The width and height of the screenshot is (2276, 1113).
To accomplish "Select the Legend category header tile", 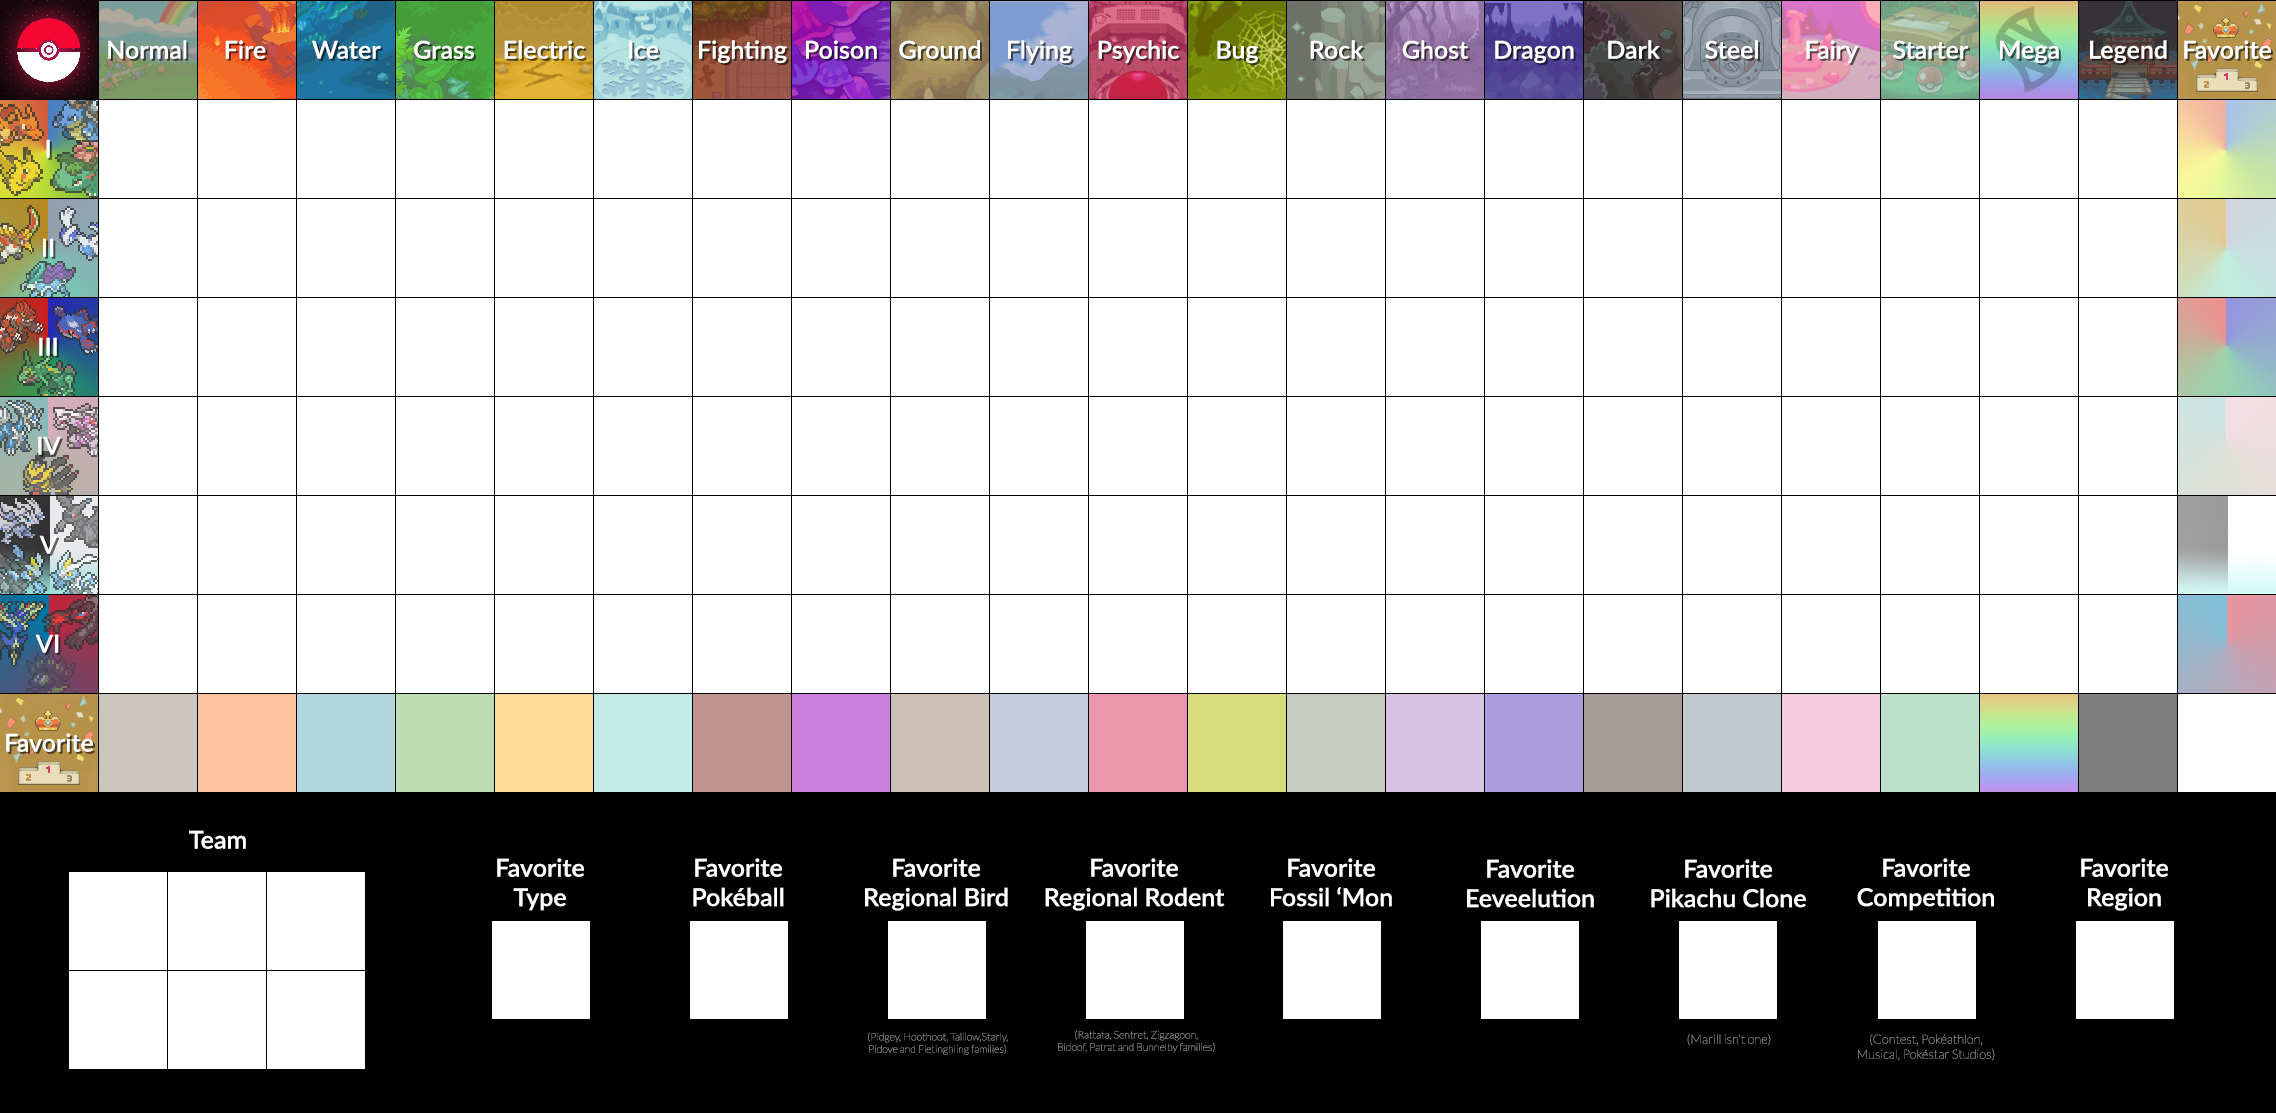I will coord(2128,50).
